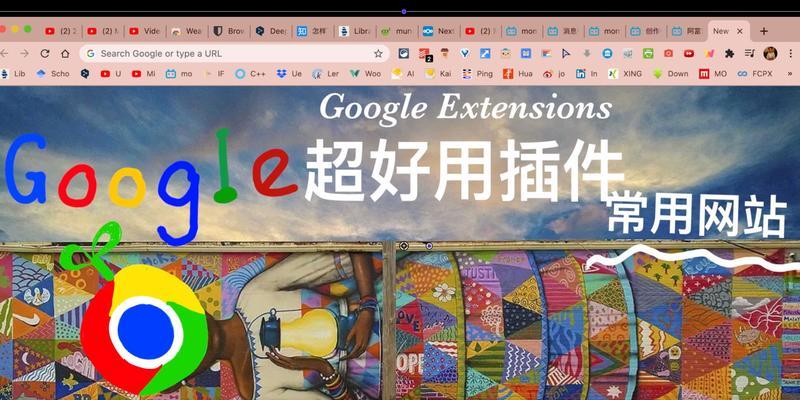Screen dimensions: 800x400
Task: Open the 'Kai' bookmark
Action: [438, 74]
